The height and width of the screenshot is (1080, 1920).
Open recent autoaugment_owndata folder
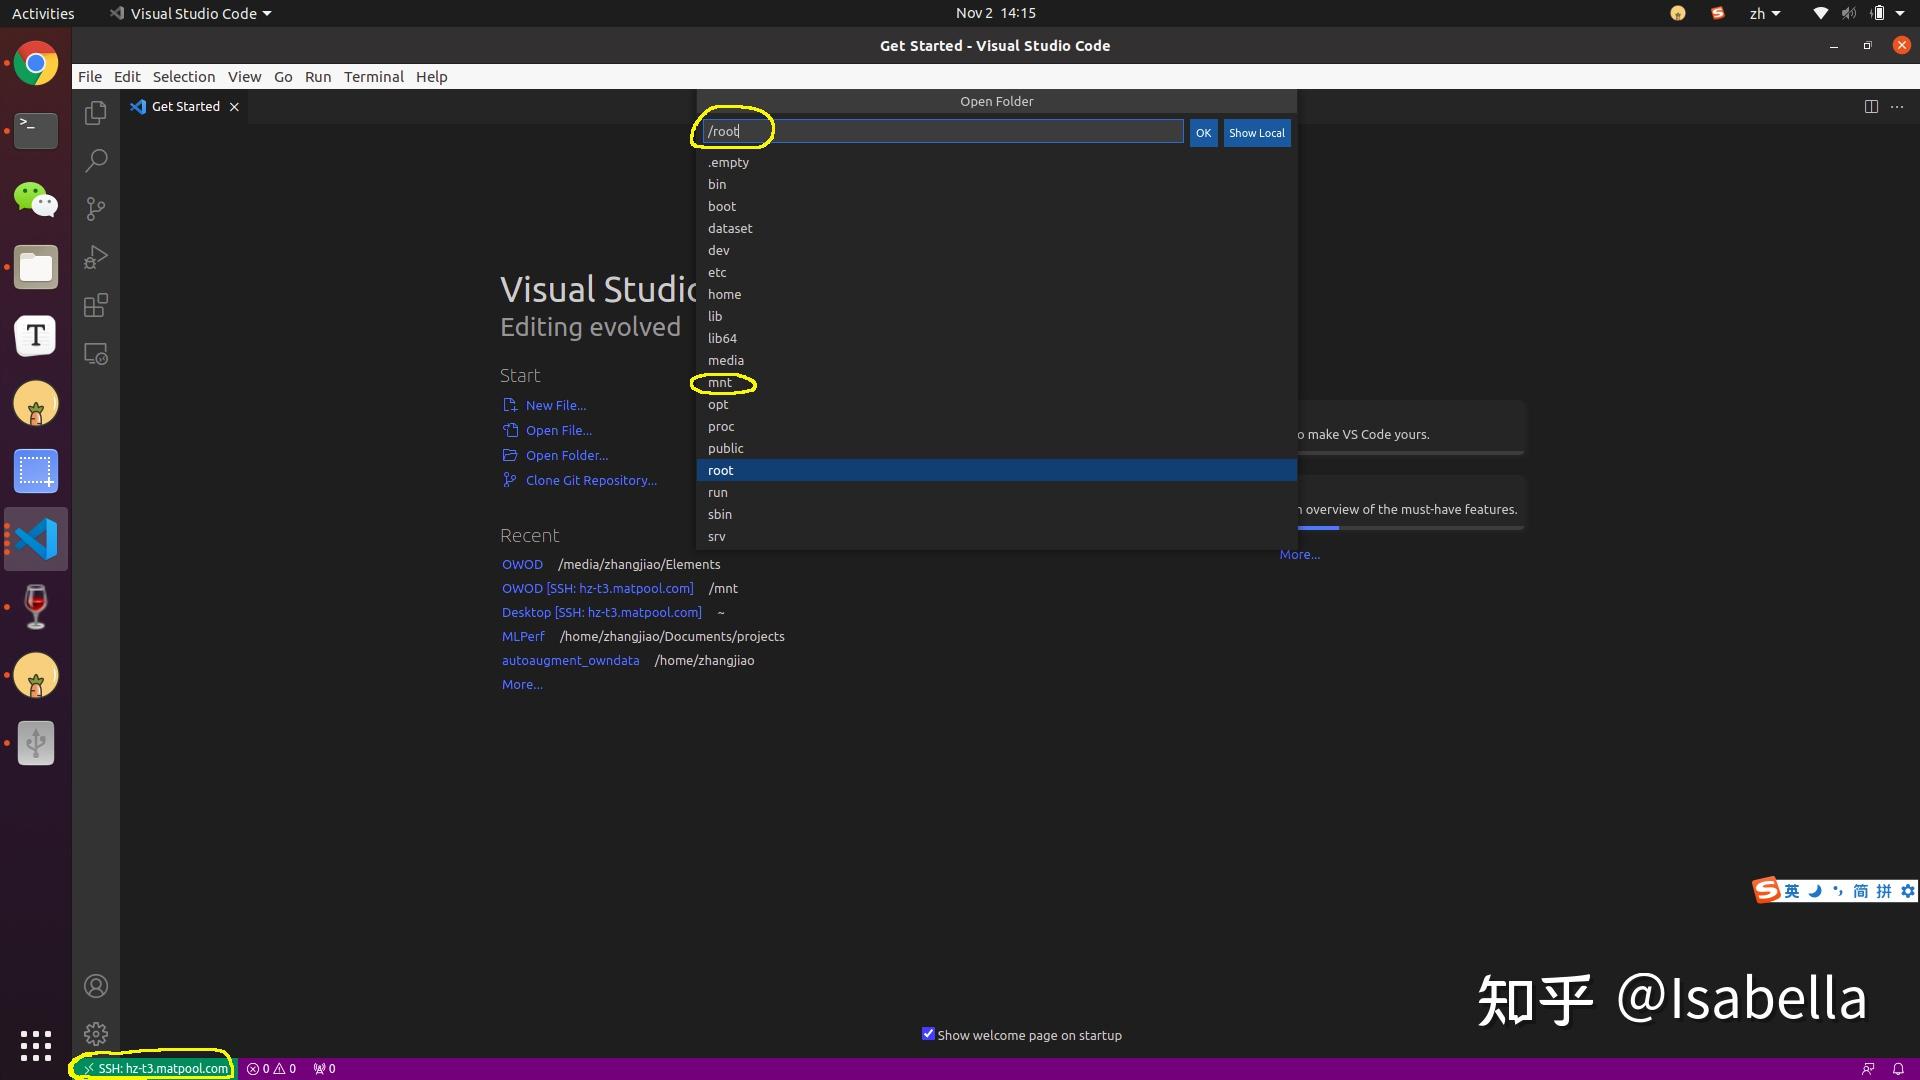tap(570, 660)
